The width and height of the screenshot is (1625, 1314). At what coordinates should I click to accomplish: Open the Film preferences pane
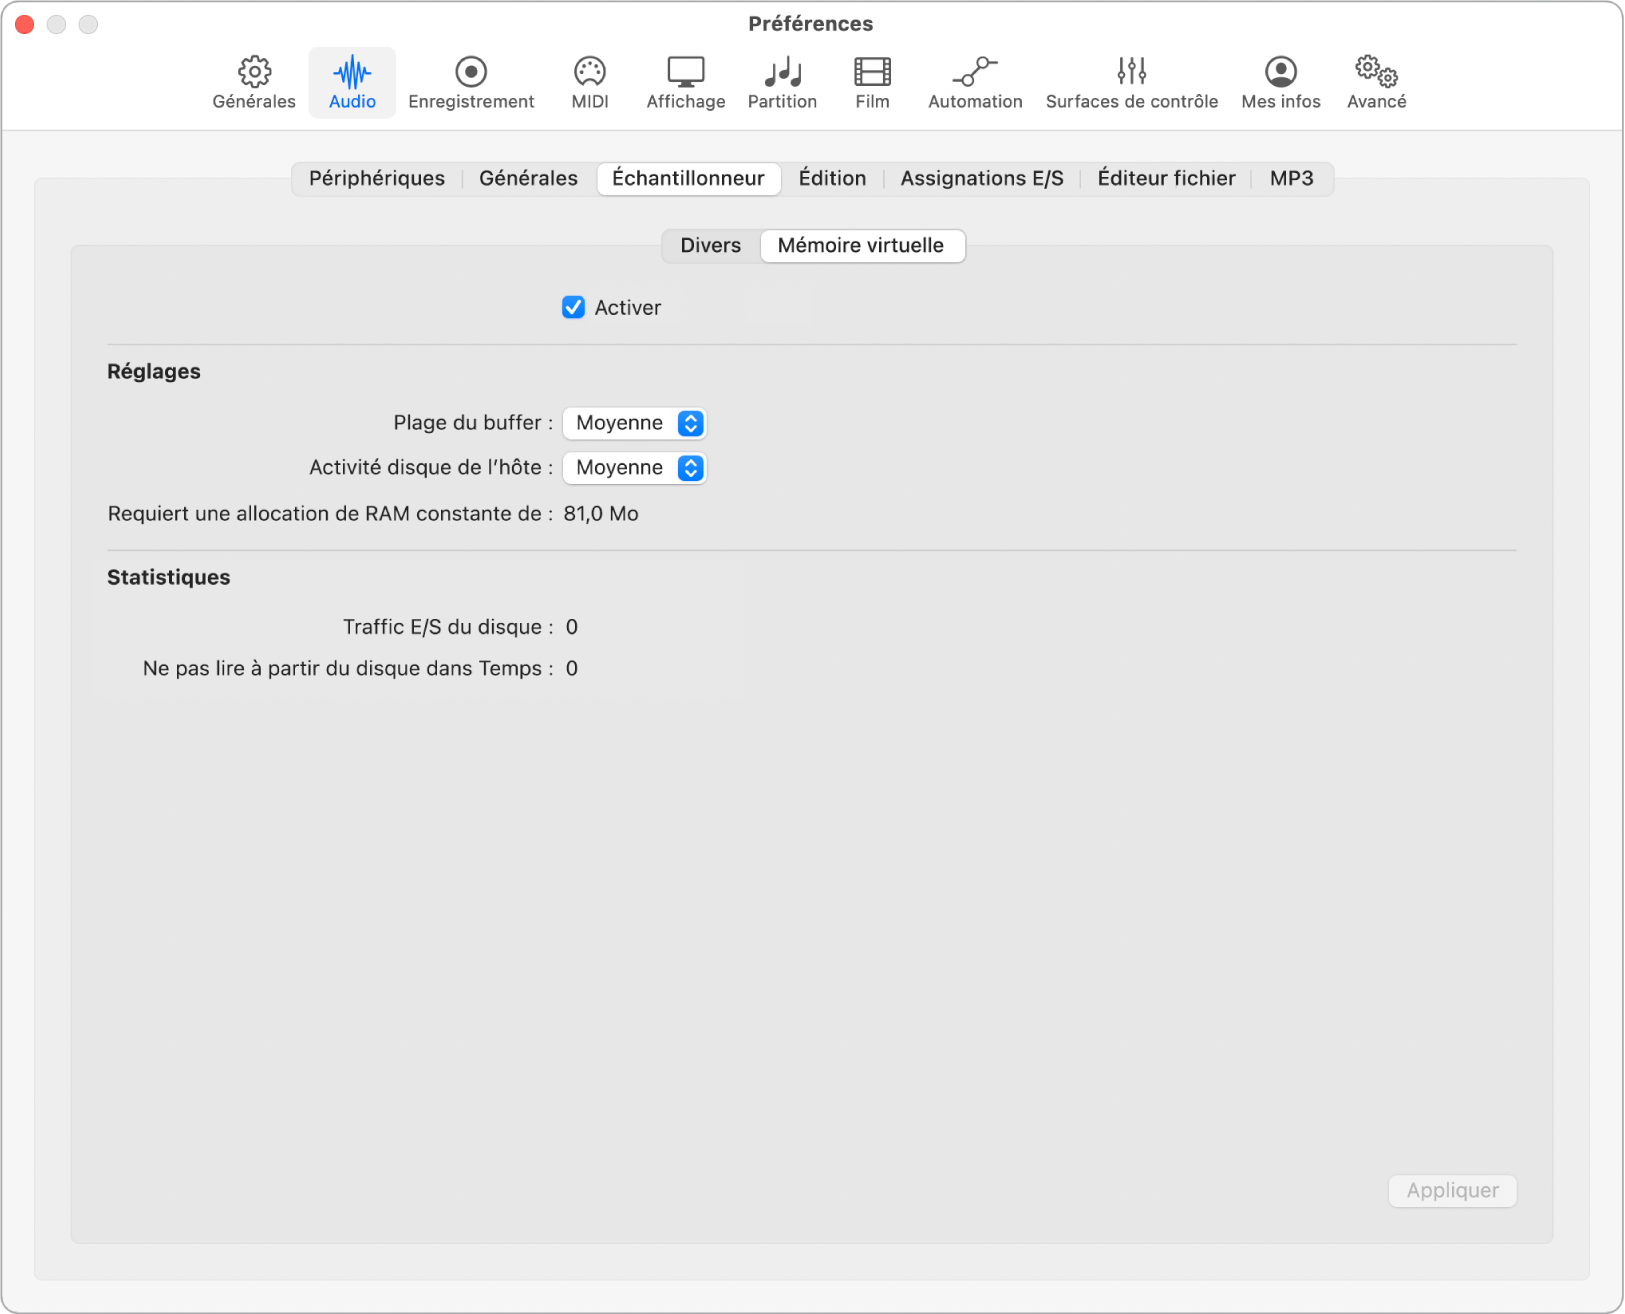872,82
